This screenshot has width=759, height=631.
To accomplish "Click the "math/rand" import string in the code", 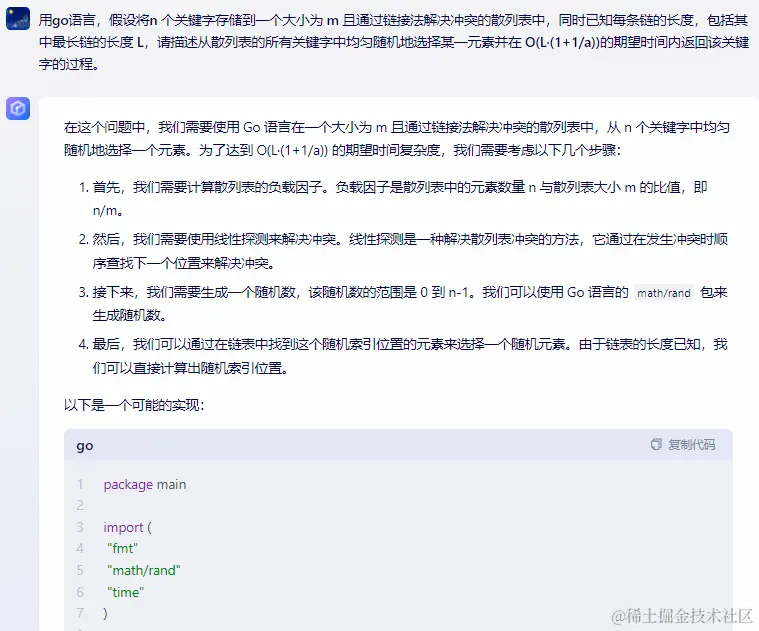I will pos(144,570).
